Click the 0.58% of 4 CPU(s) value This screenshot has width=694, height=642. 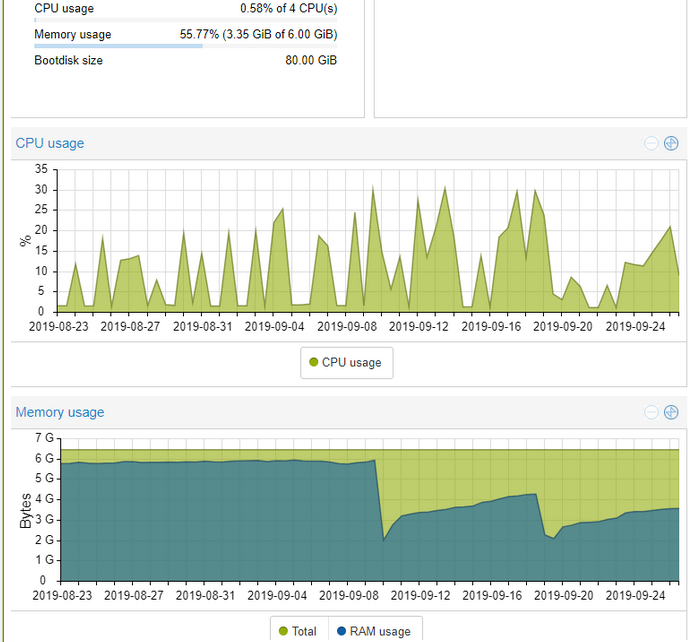[288, 8]
